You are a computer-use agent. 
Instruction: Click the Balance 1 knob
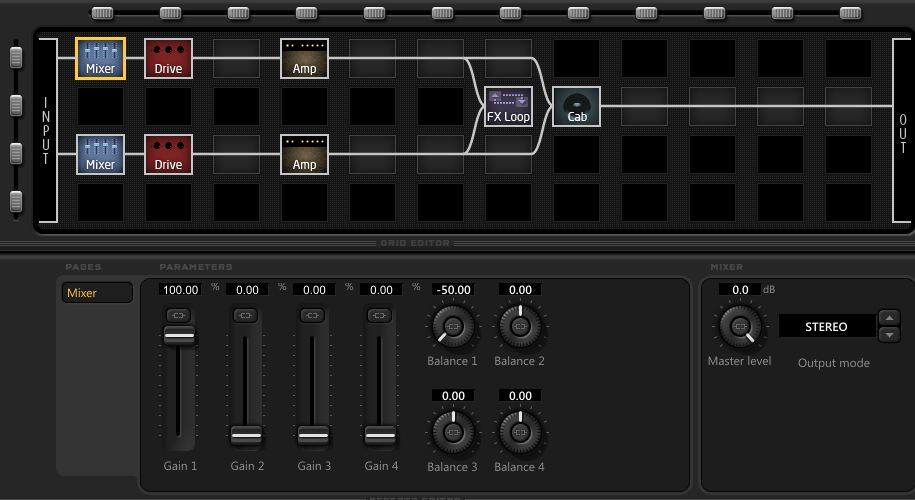[x=453, y=326]
